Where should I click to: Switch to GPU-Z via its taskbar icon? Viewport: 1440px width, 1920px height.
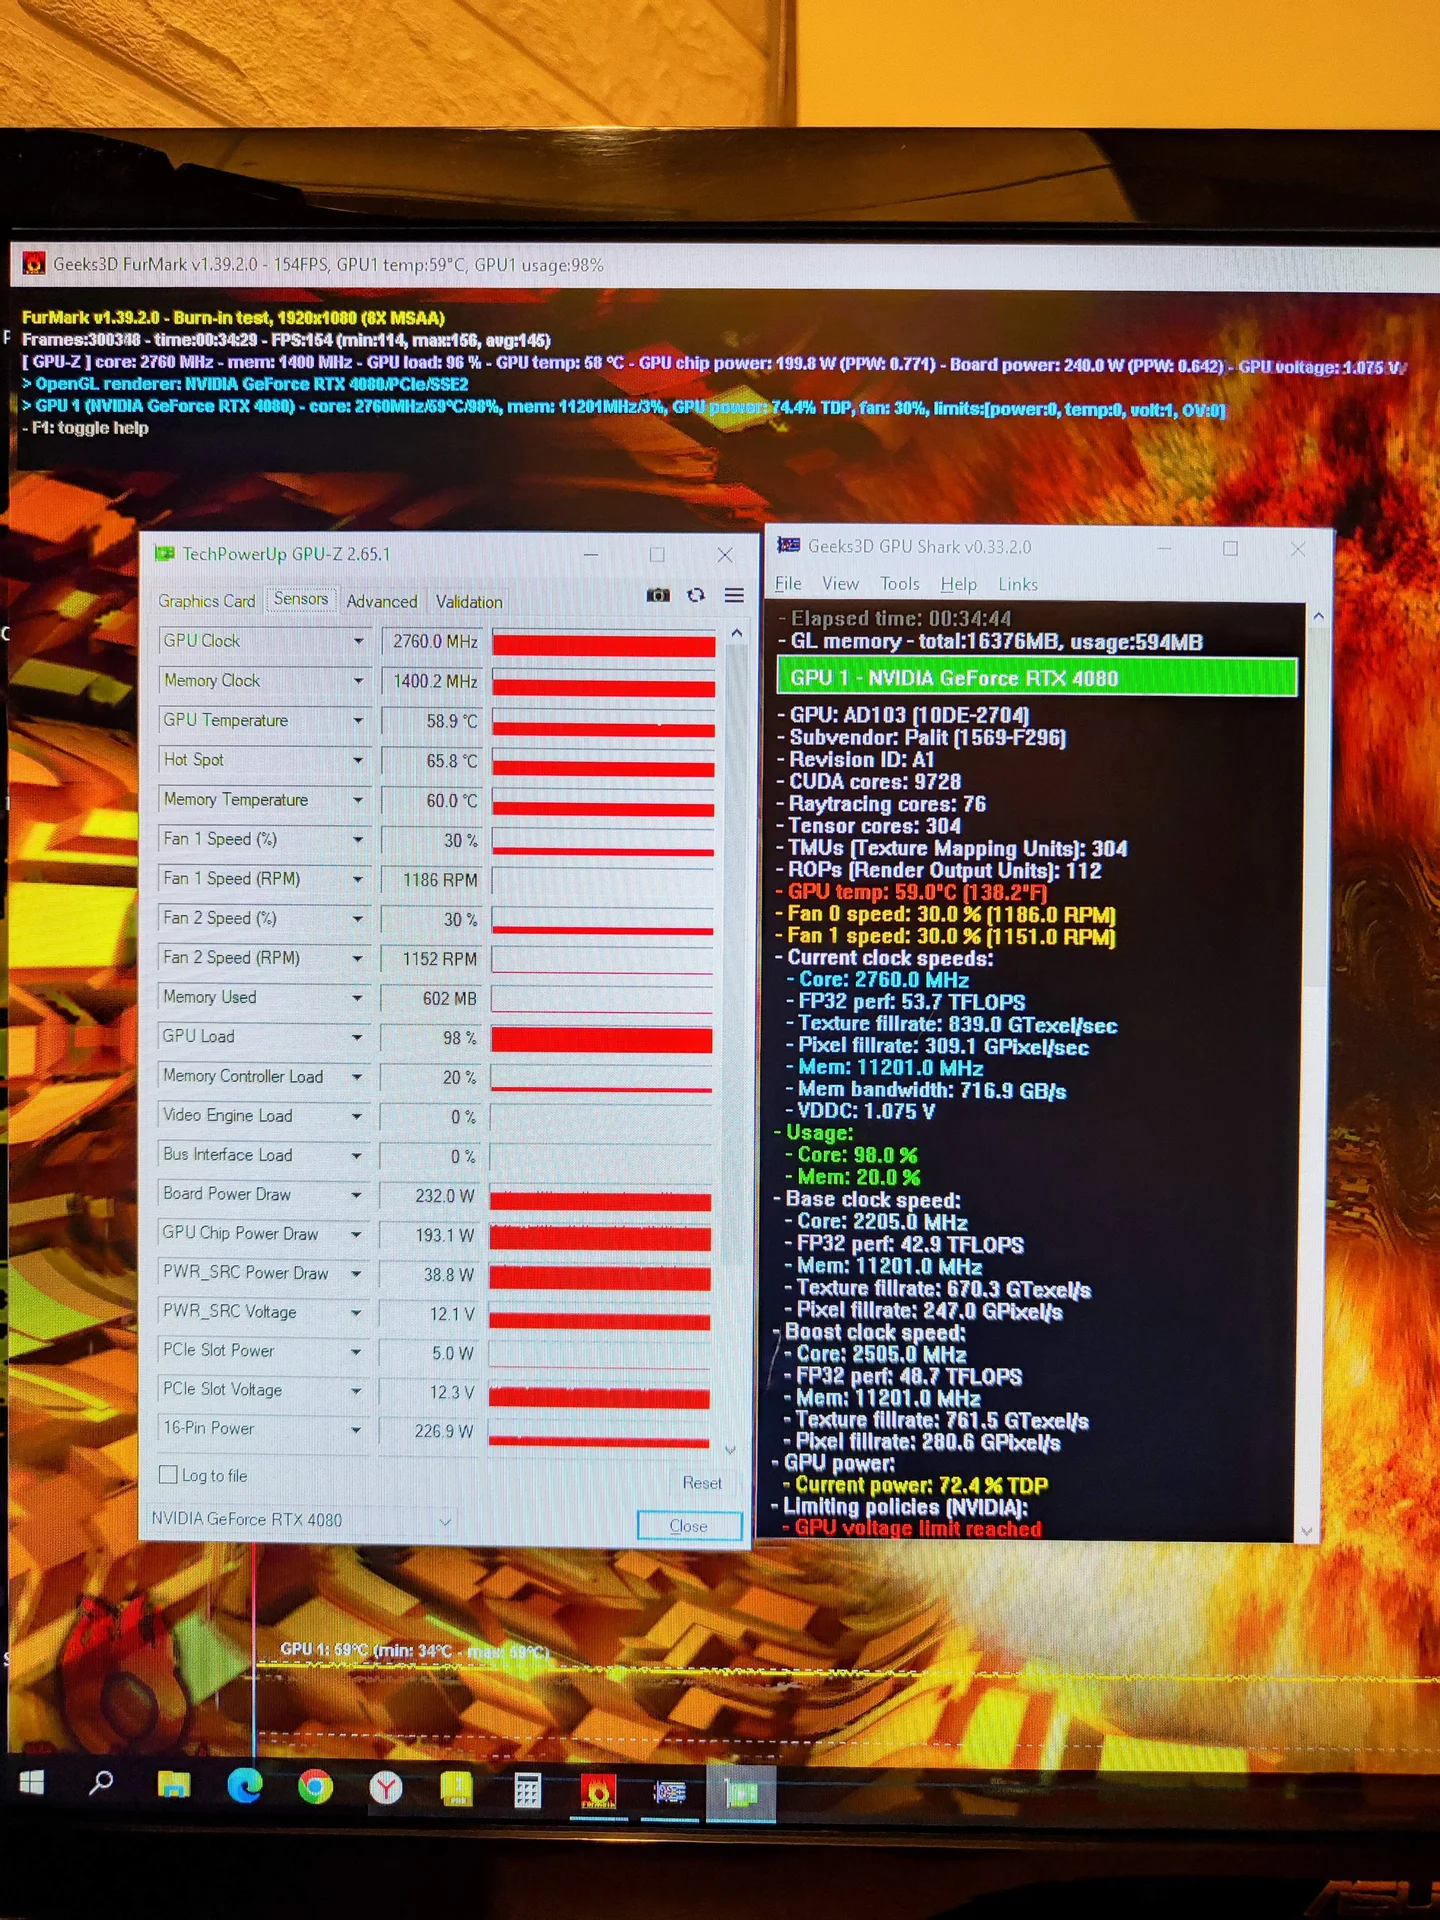click(x=741, y=1793)
